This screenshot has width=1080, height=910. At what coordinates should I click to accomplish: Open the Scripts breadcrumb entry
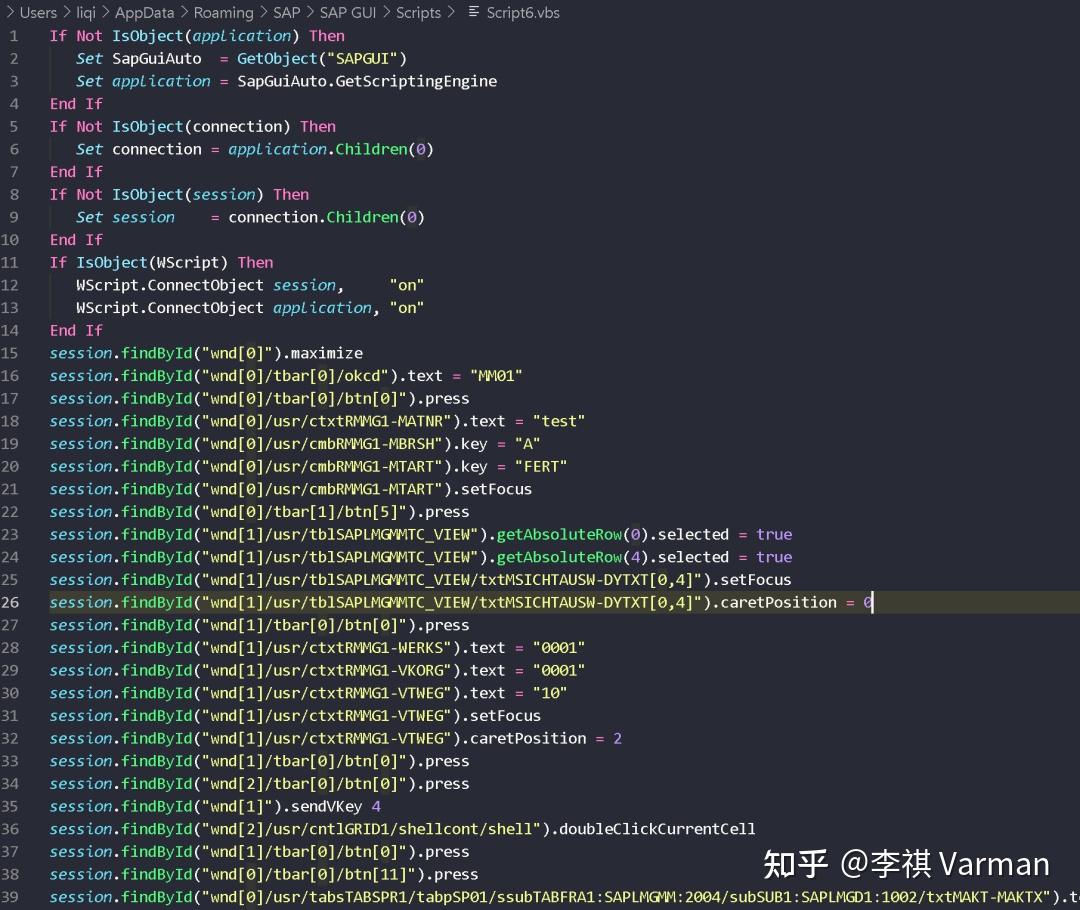pyautogui.click(x=418, y=12)
